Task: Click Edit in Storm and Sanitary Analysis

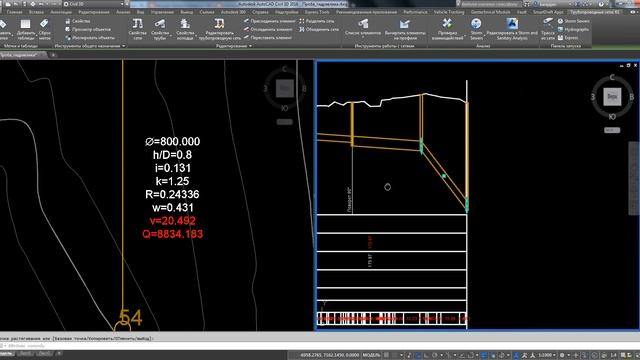Action: (x=512, y=29)
